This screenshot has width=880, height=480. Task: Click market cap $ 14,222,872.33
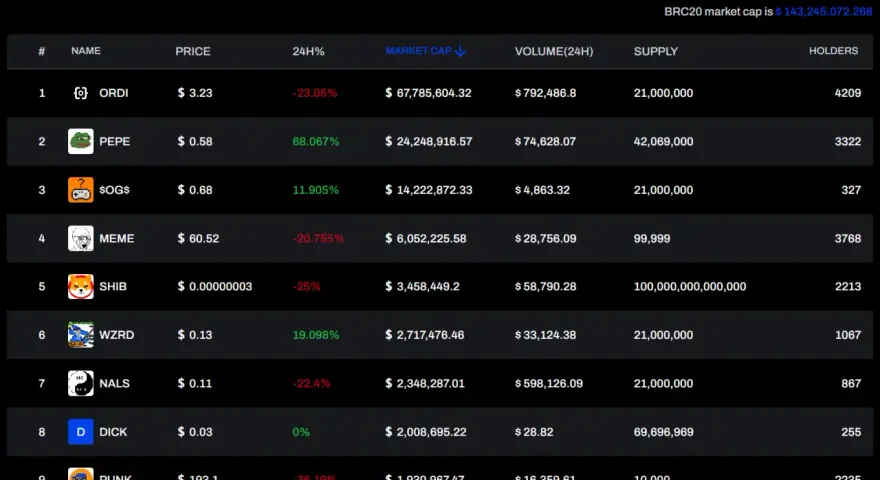(x=429, y=190)
